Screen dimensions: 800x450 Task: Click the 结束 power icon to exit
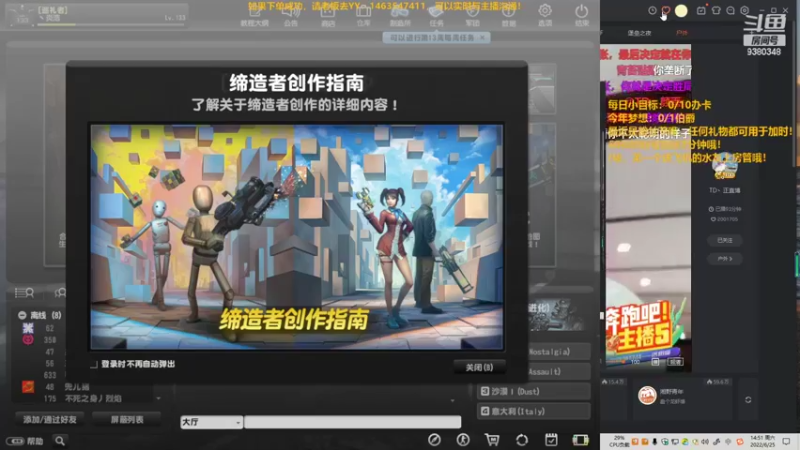(x=582, y=15)
